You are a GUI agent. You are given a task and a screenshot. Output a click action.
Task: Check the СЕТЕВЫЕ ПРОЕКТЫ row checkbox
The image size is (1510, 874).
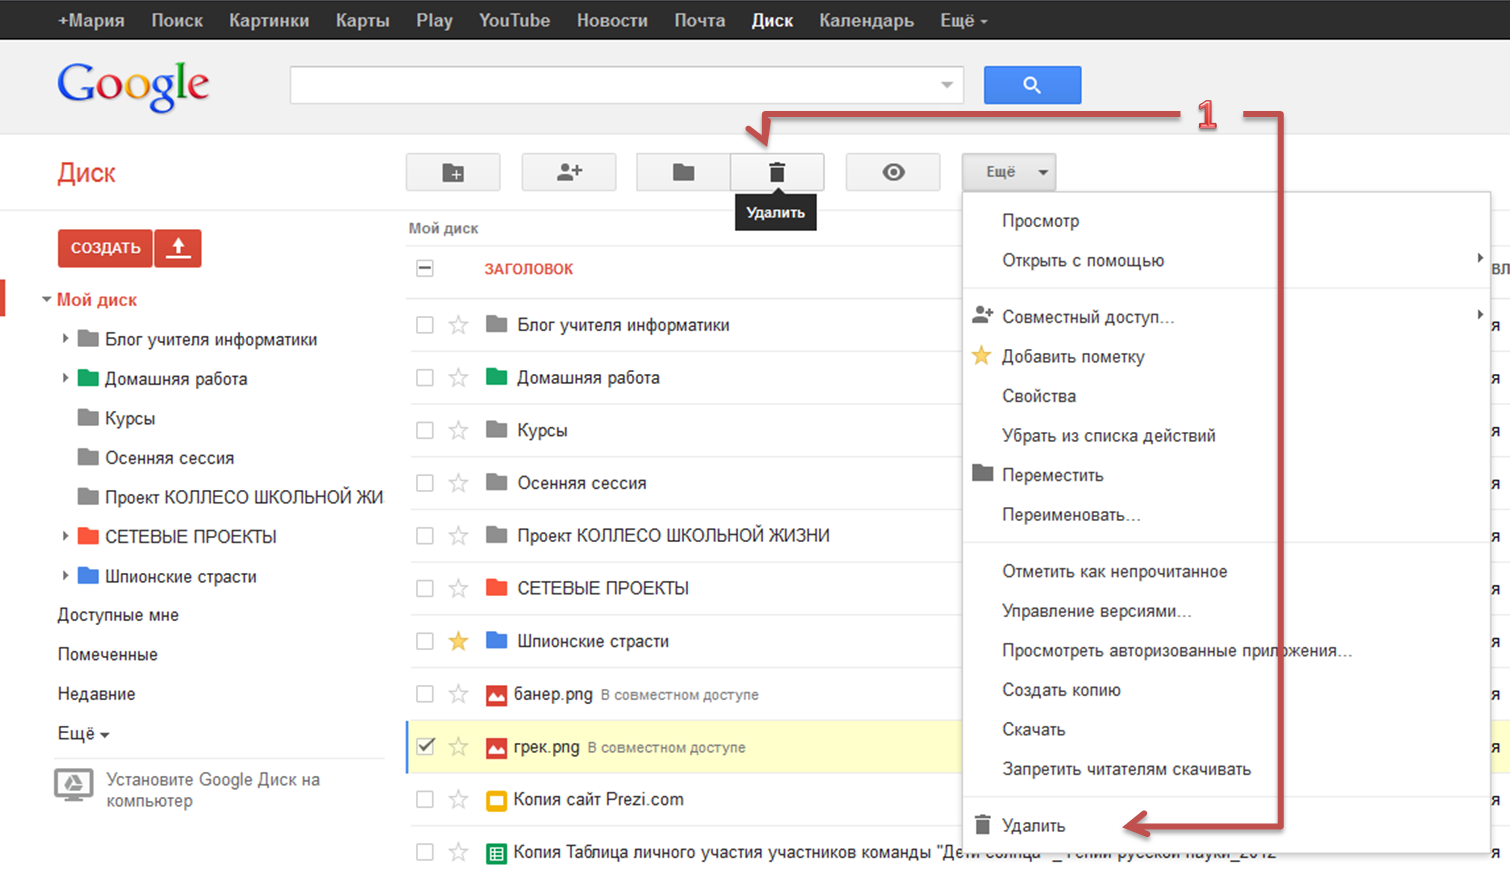click(x=425, y=588)
